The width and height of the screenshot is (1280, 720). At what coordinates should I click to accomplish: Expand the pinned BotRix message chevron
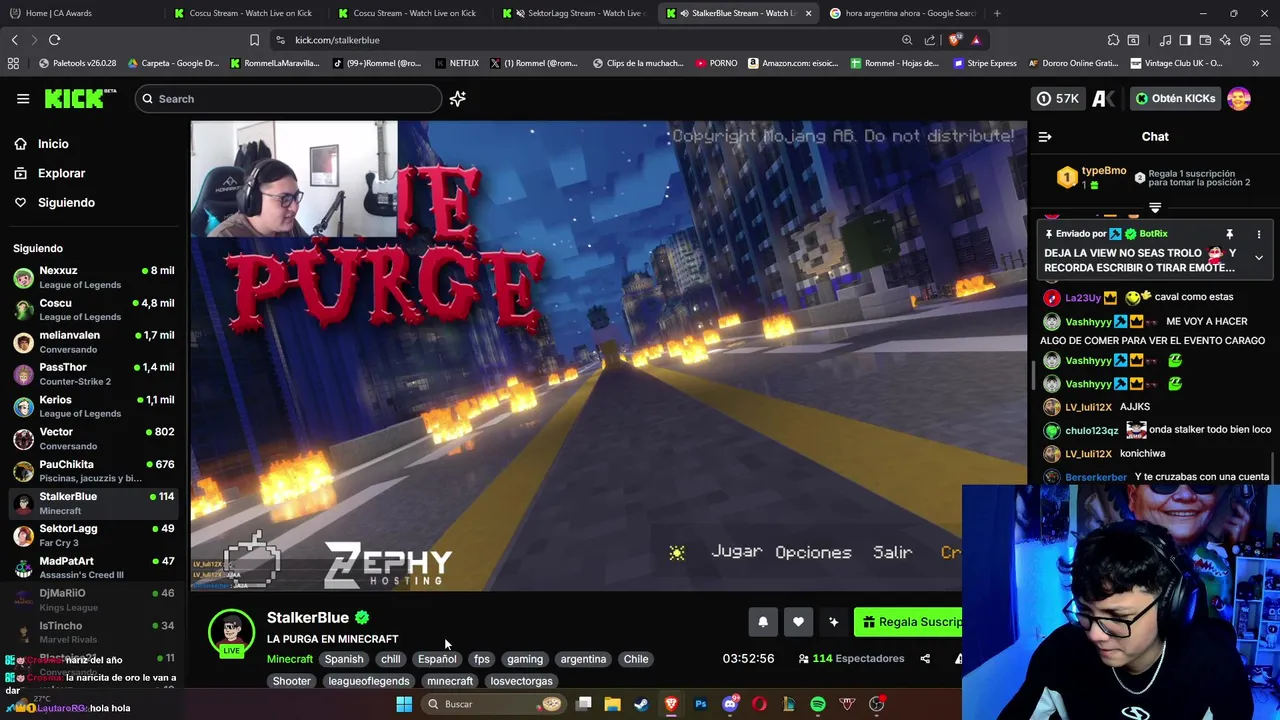click(x=1259, y=258)
